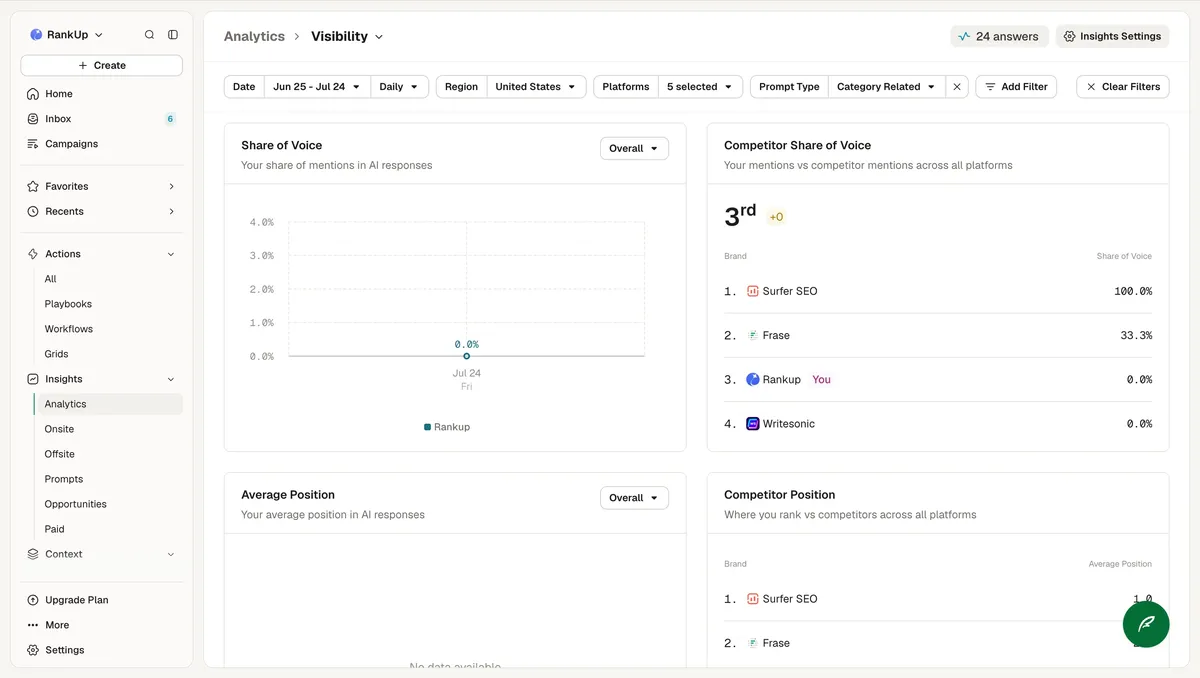Open Insights Settings
Screen dimensions: 1200x678
pos(1112,36)
